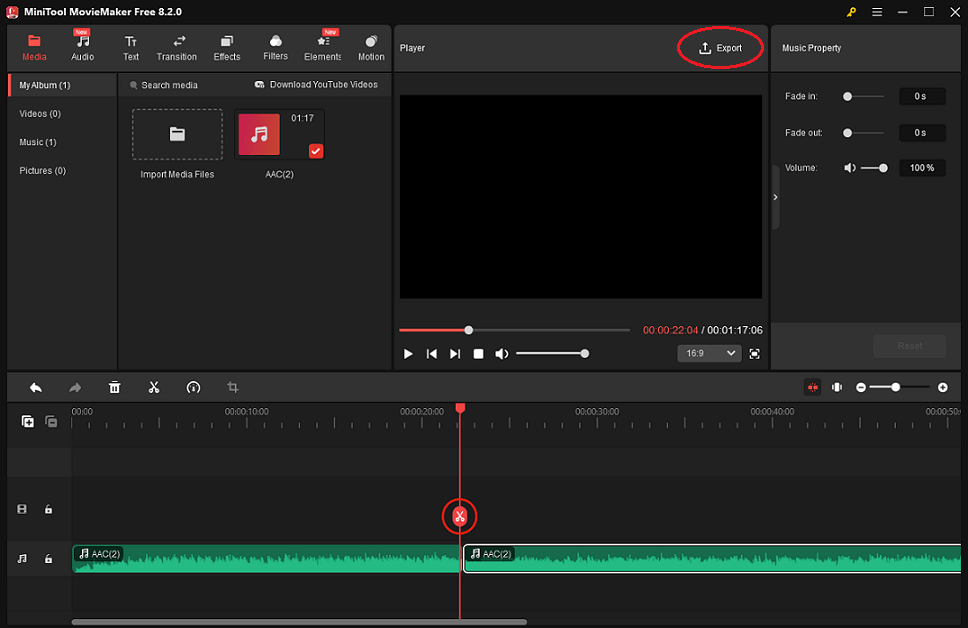This screenshot has width=968, height=628.
Task: Open the Elements tab
Action: [322, 48]
